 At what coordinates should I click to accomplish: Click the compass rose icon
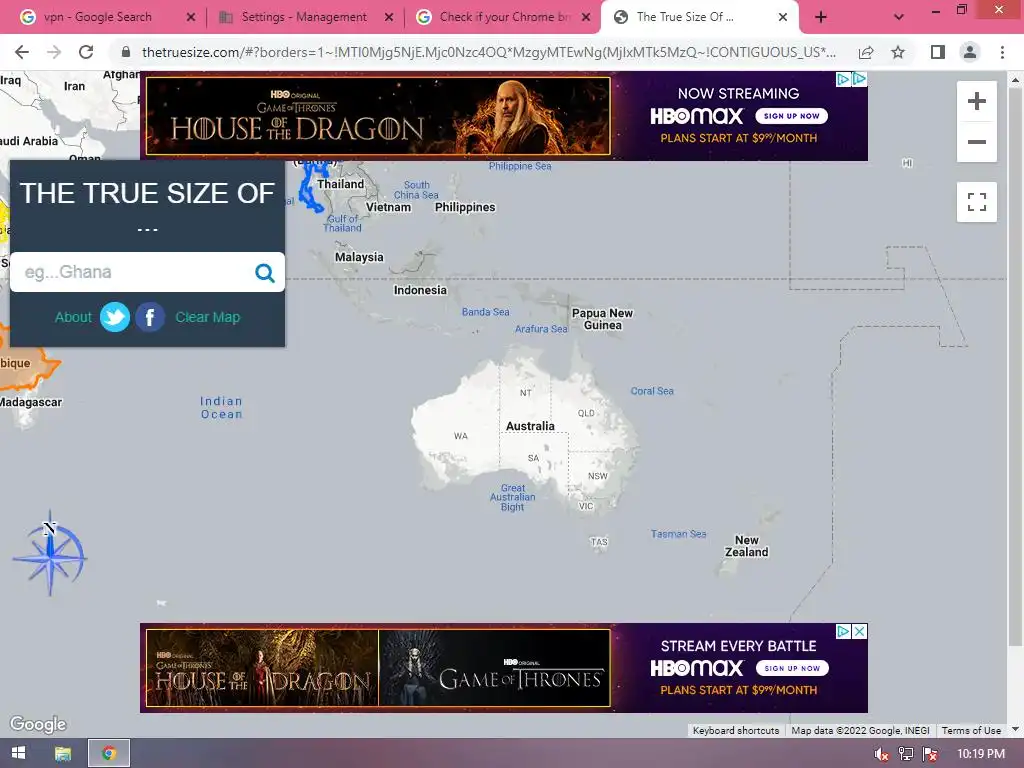tap(50, 554)
